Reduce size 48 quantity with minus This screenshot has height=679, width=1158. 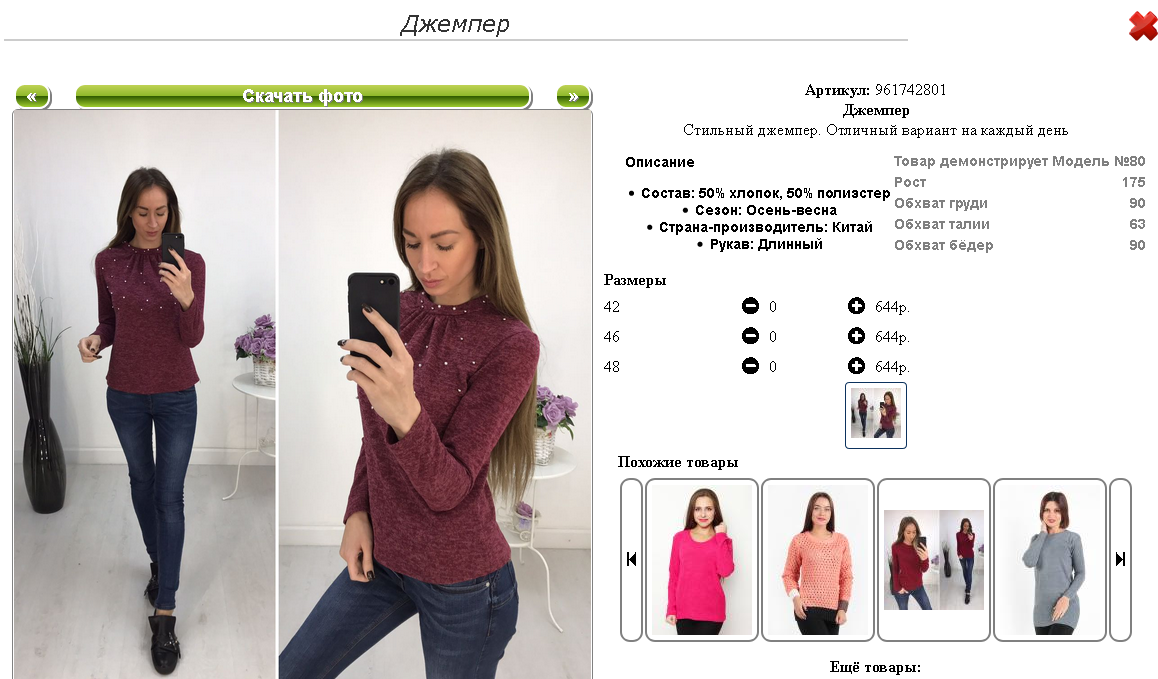point(750,366)
